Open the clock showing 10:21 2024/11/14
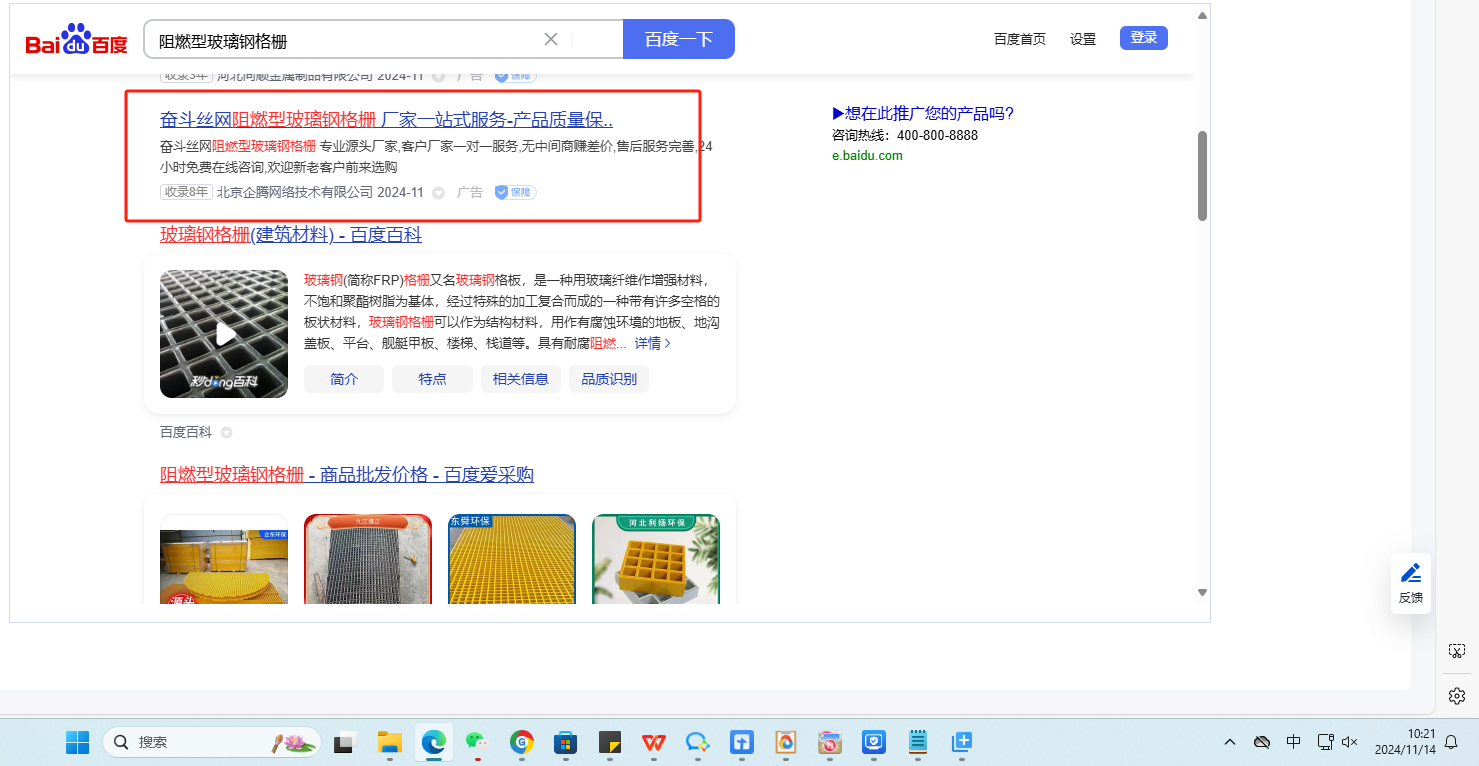The image size is (1479, 766). (x=1405, y=742)
